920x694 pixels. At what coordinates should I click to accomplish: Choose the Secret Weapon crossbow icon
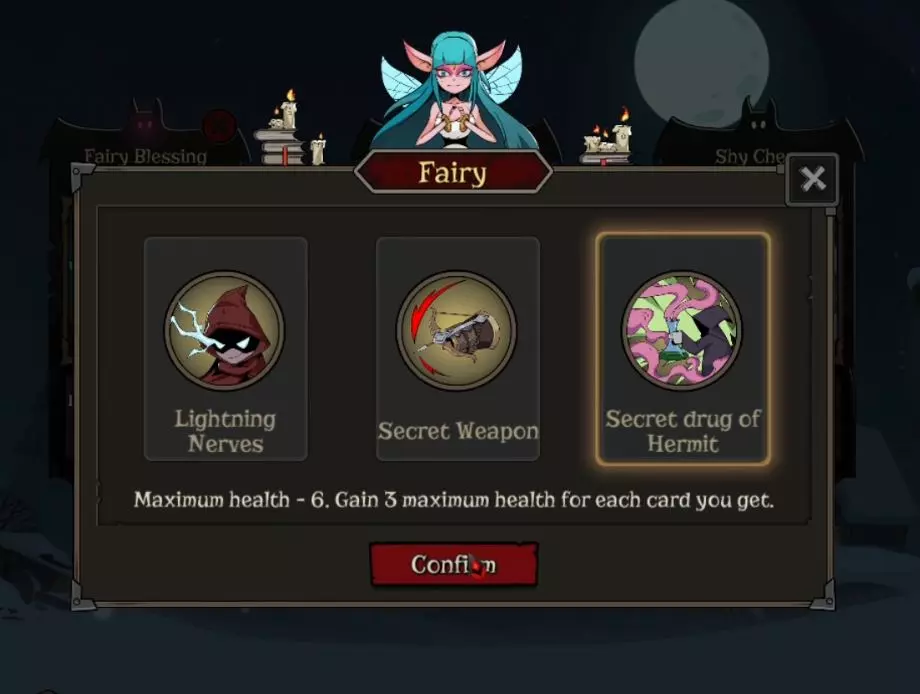[456, 330]
